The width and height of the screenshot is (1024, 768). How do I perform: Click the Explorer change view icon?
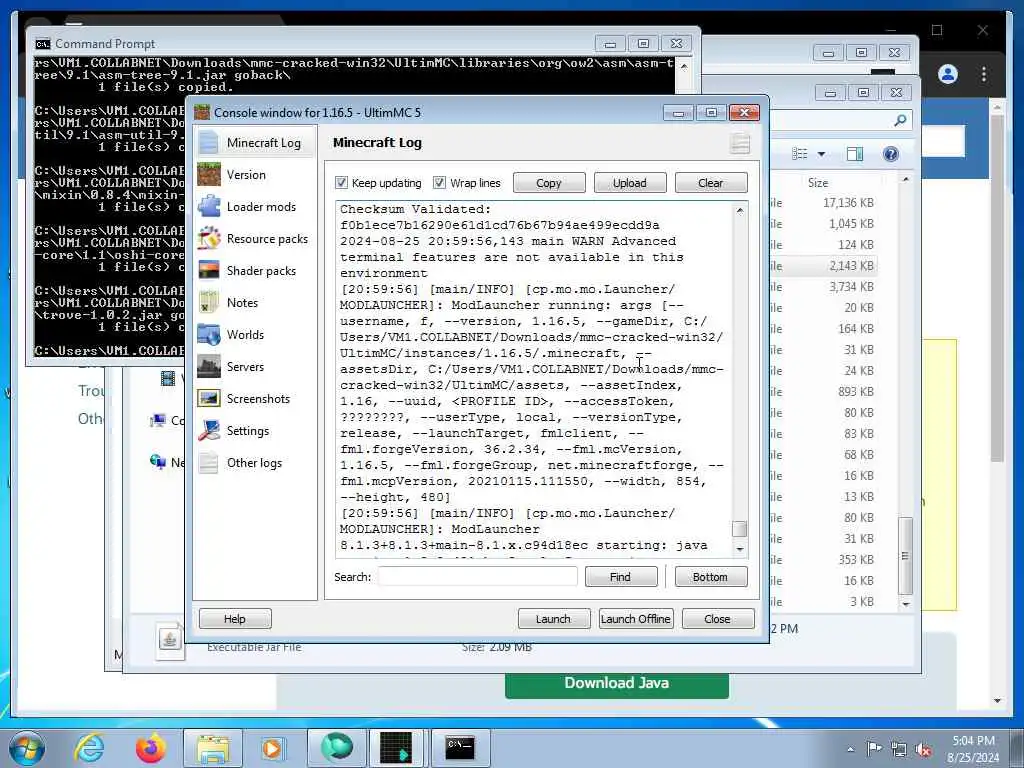pyautogui.click(x=799, y=154)
